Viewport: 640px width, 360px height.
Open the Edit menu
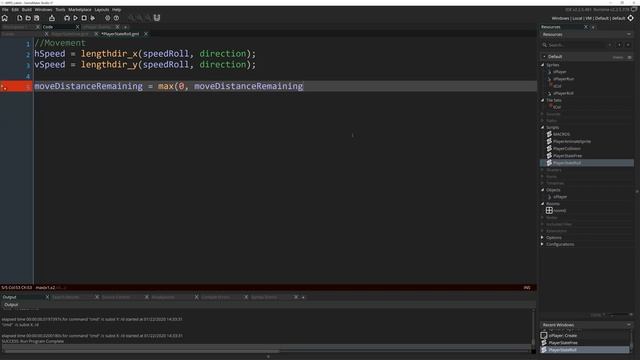tap(15, 9)
